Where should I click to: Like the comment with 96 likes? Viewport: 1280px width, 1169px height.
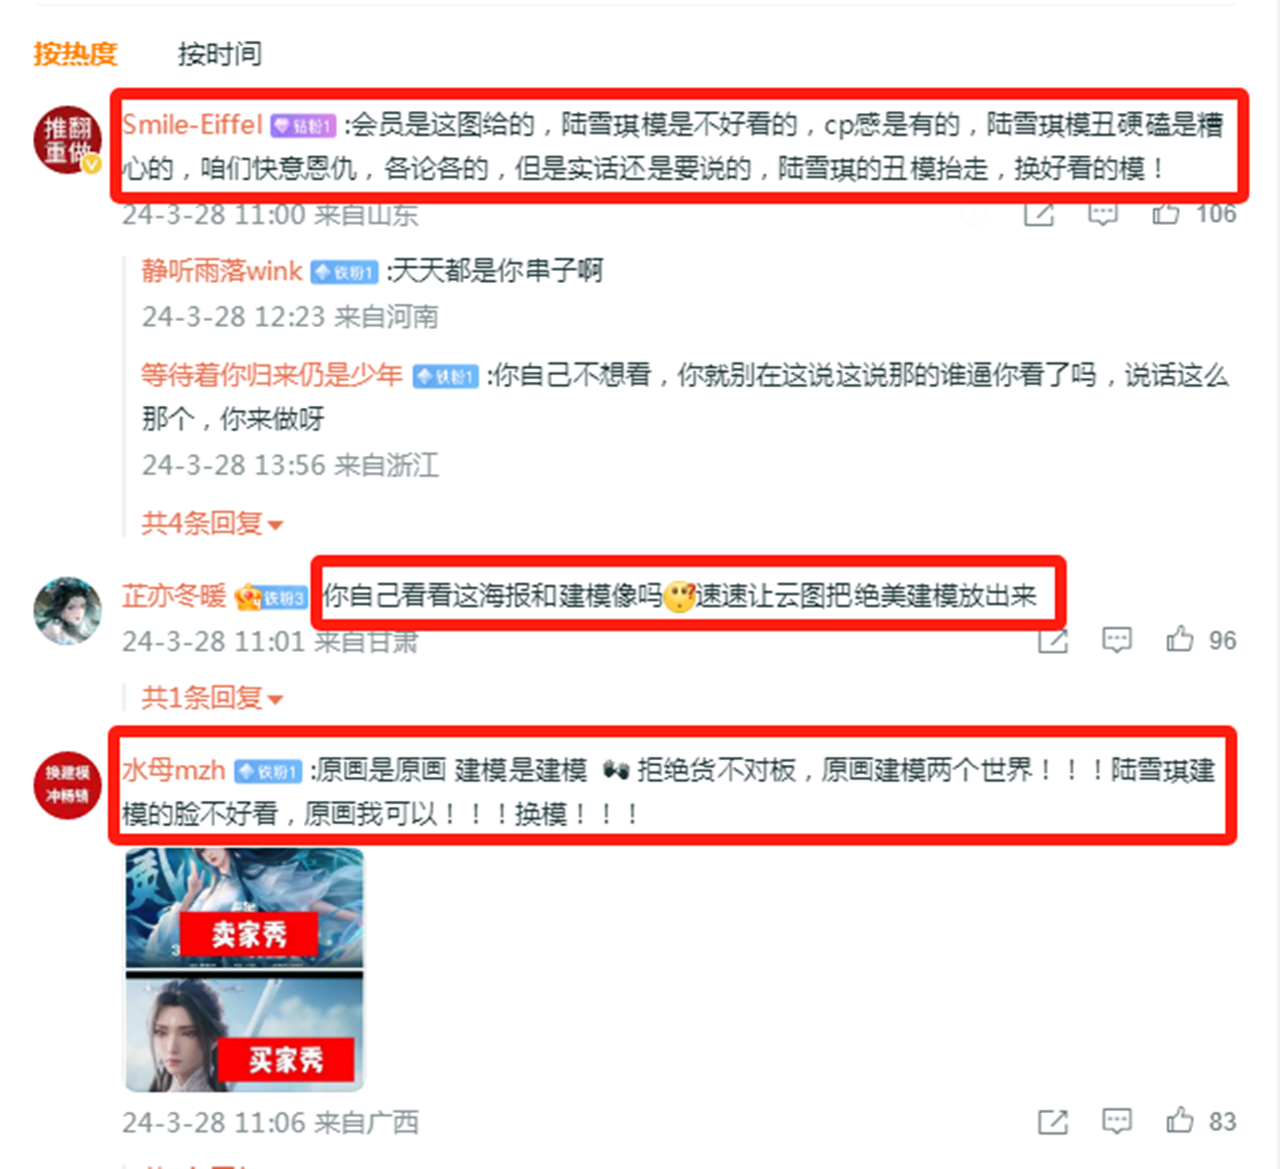coord(1179,638)
